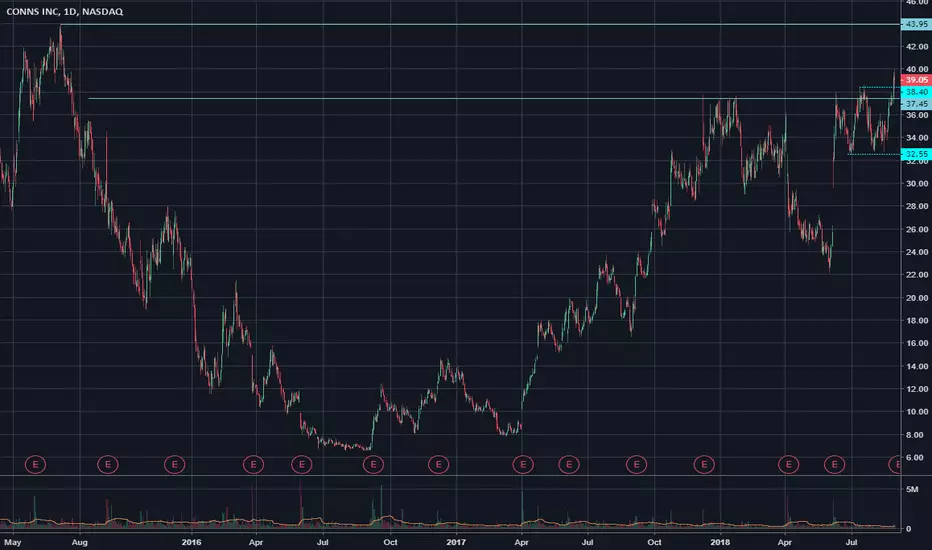Click the first earnings E marker after May

click(x=36, y=464)
